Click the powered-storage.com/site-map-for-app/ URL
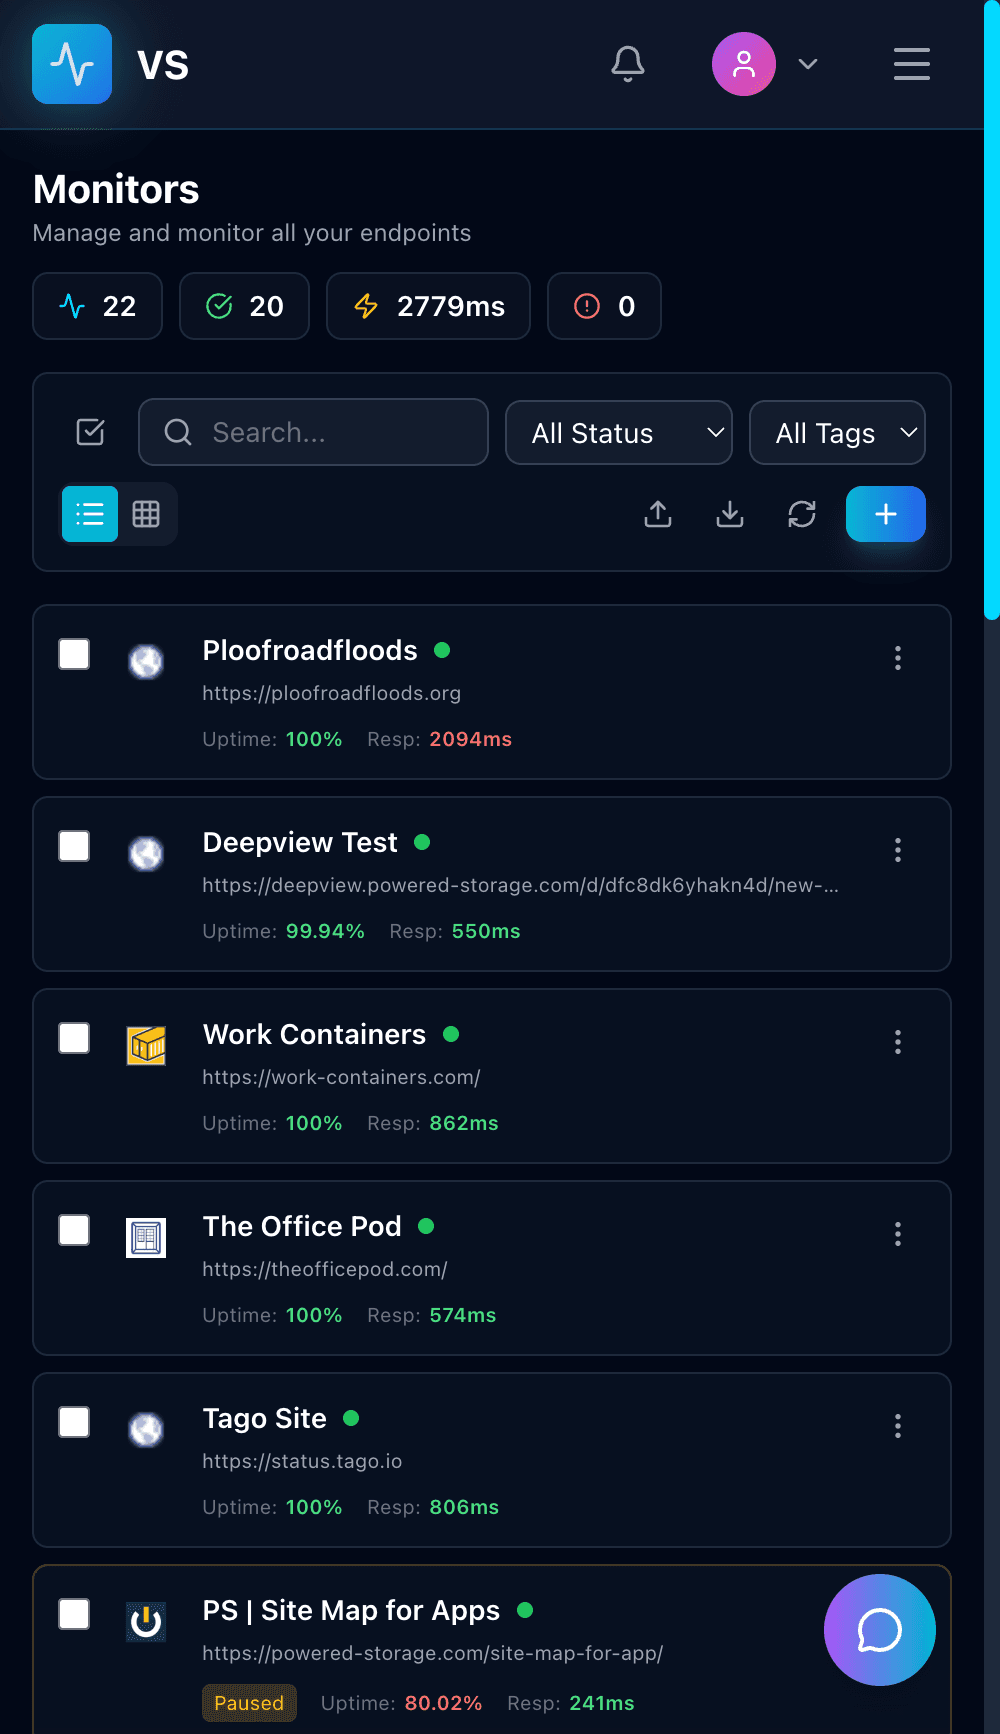1000x1734 pixels. coord(433,1653)
